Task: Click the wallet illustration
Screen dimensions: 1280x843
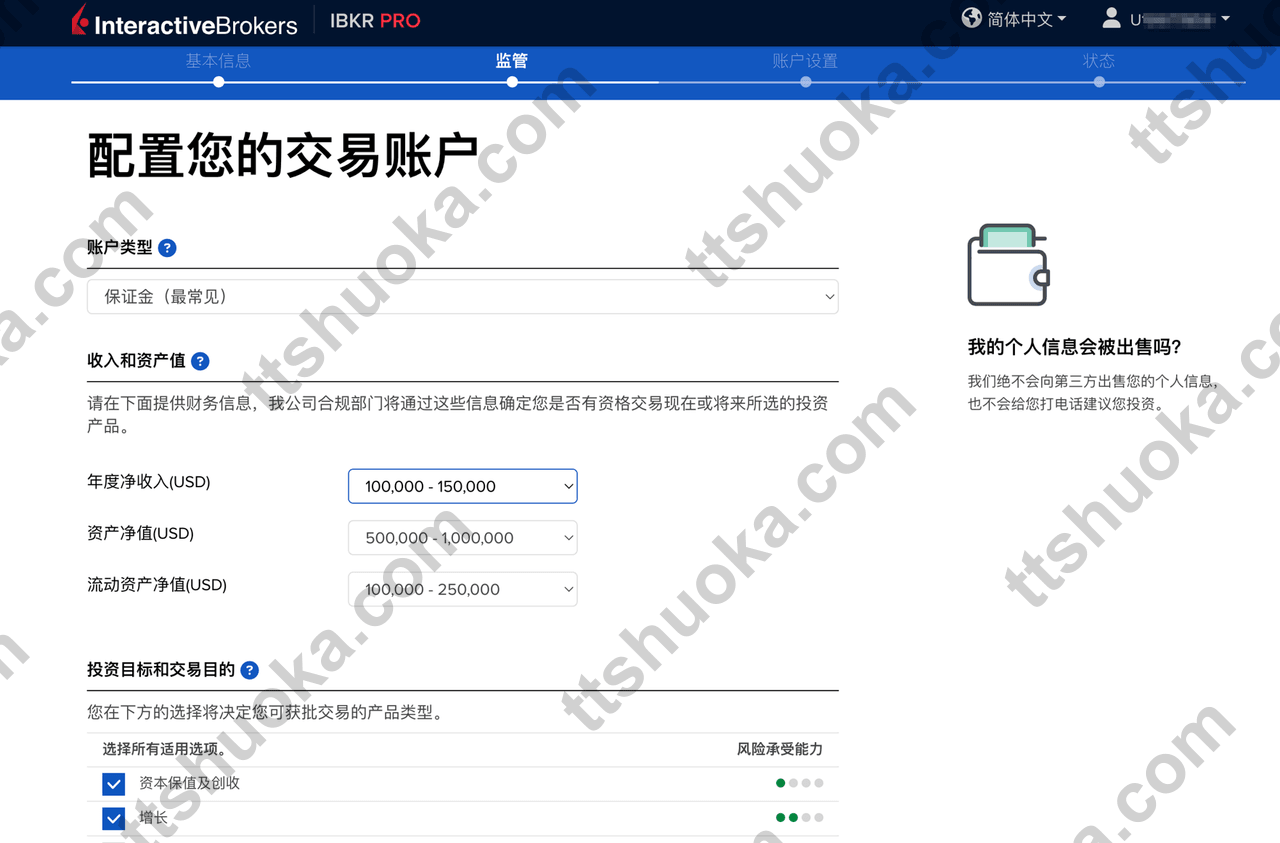Action: [1008, 264]
